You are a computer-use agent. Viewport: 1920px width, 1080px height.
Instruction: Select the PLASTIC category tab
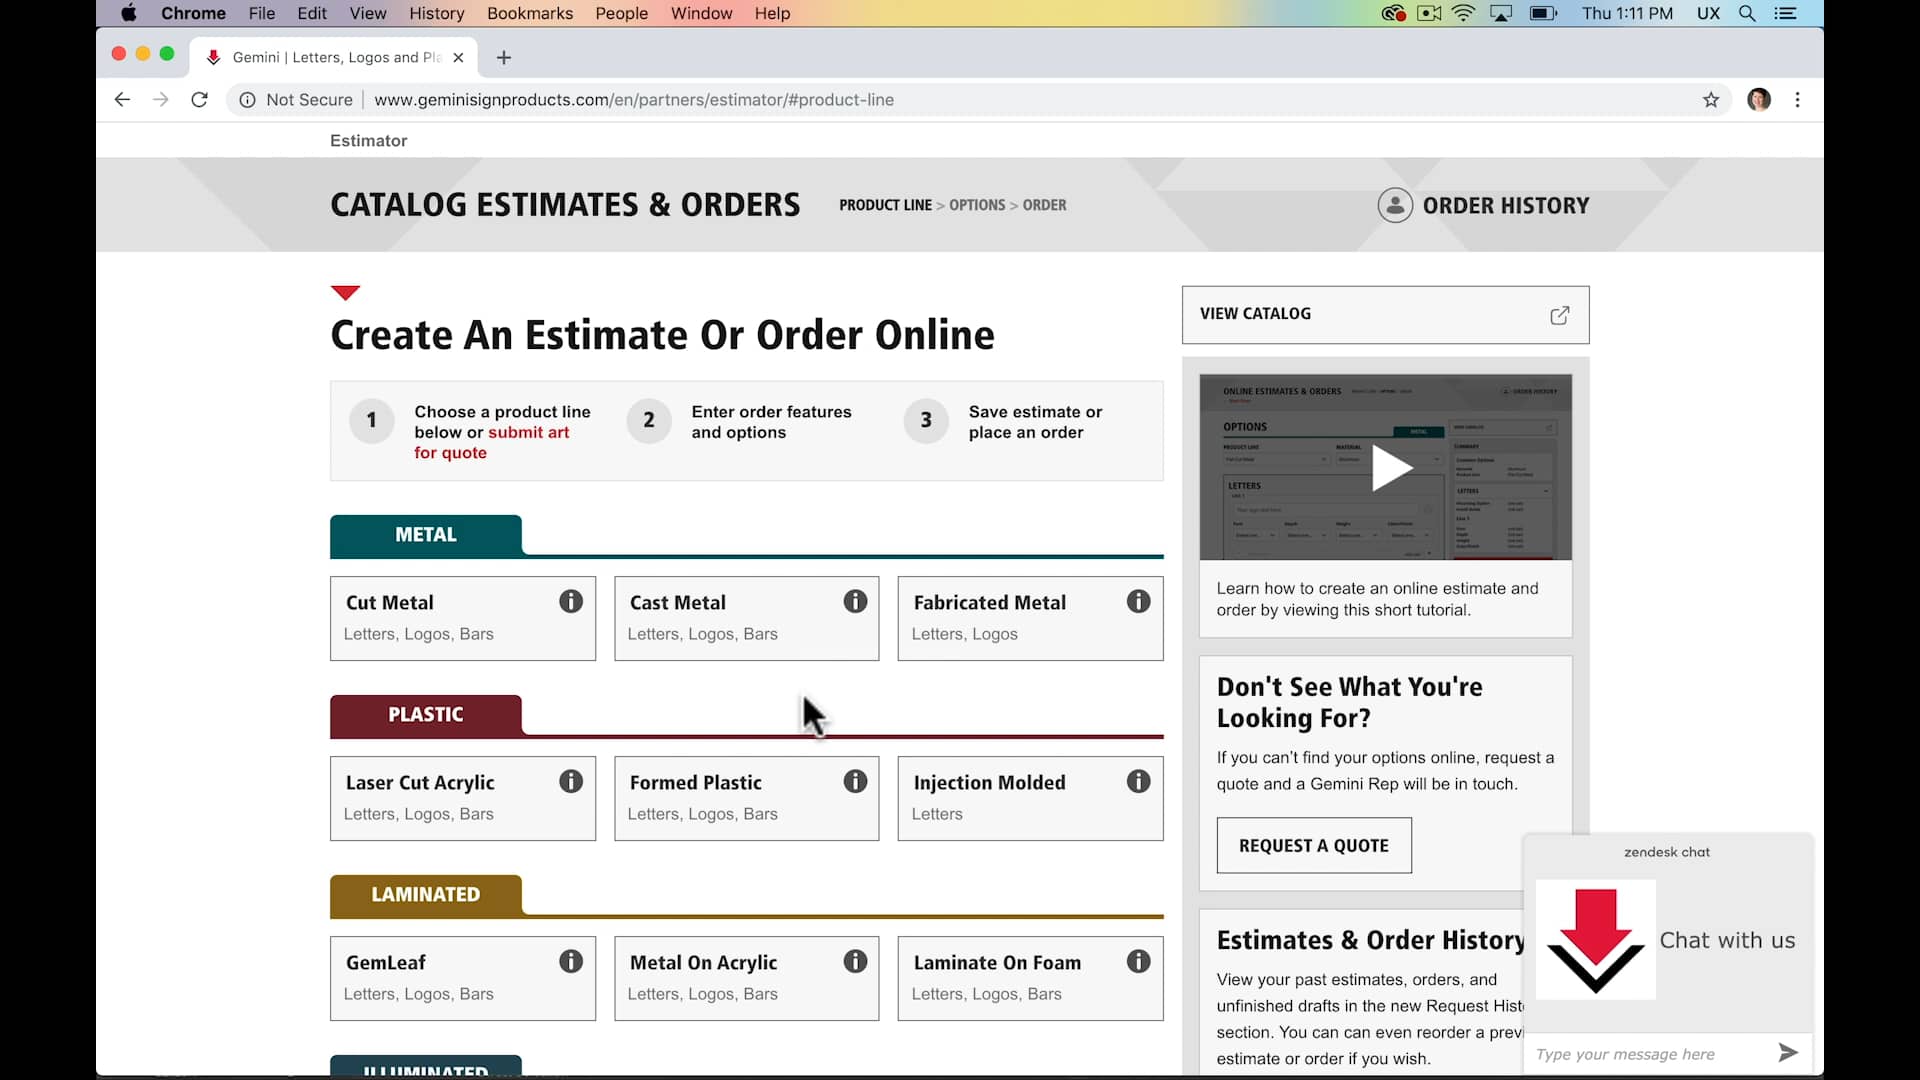coord(425,715)
